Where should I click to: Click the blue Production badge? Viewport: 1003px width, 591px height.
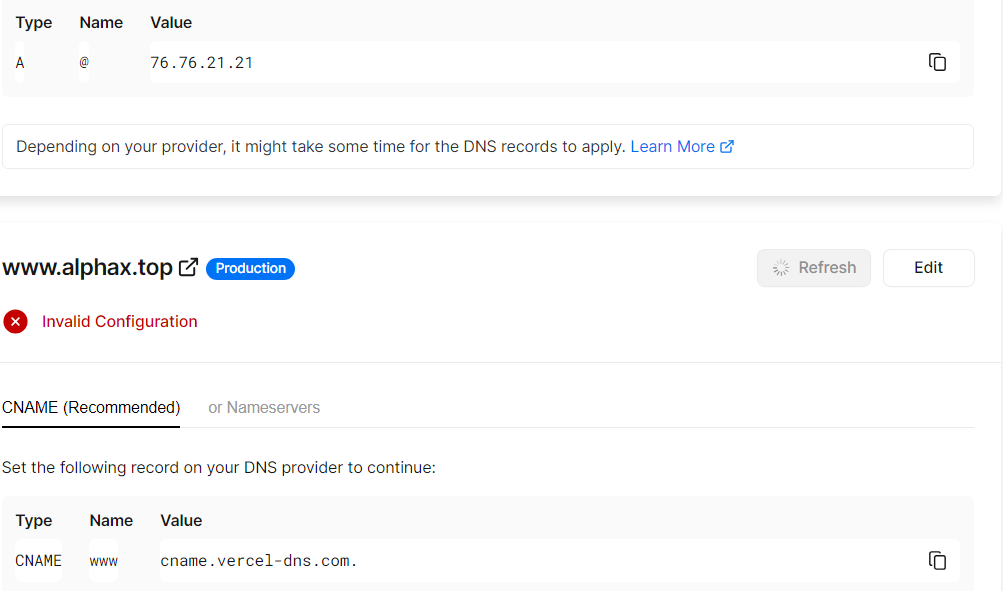[x=250, y=268]
